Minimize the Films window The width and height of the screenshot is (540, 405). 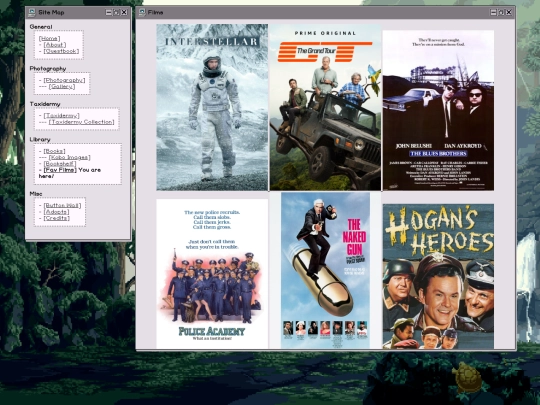(493, 12)
